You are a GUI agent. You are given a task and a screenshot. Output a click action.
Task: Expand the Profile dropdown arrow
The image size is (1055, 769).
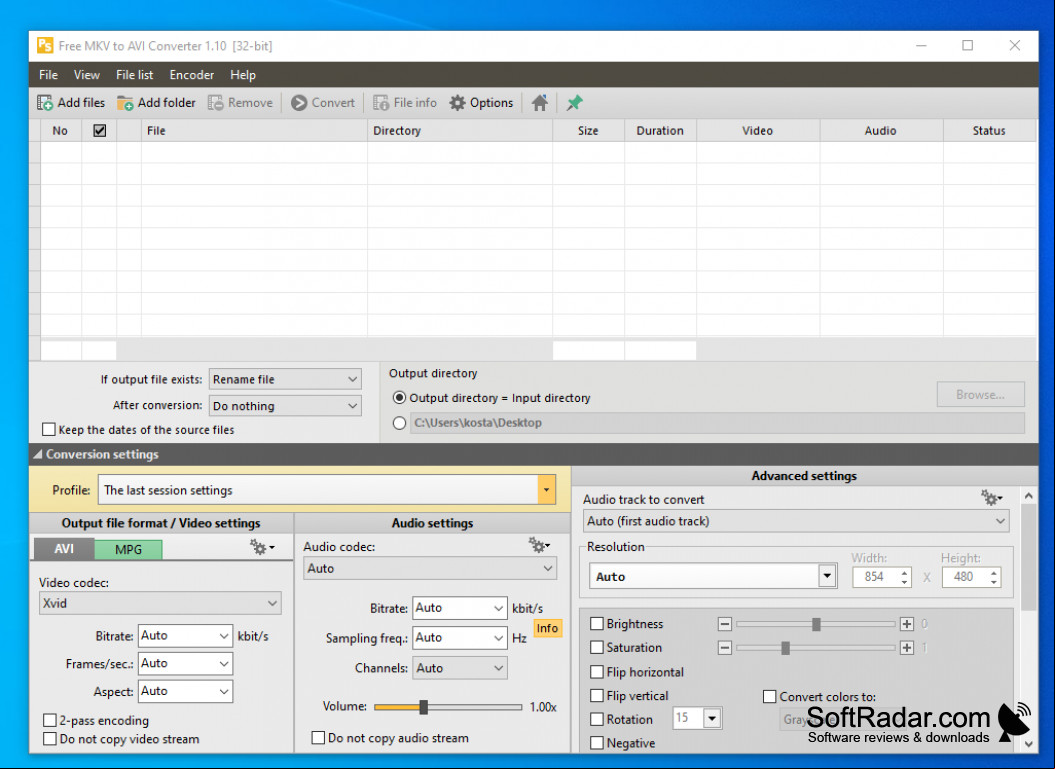[546, 490]
